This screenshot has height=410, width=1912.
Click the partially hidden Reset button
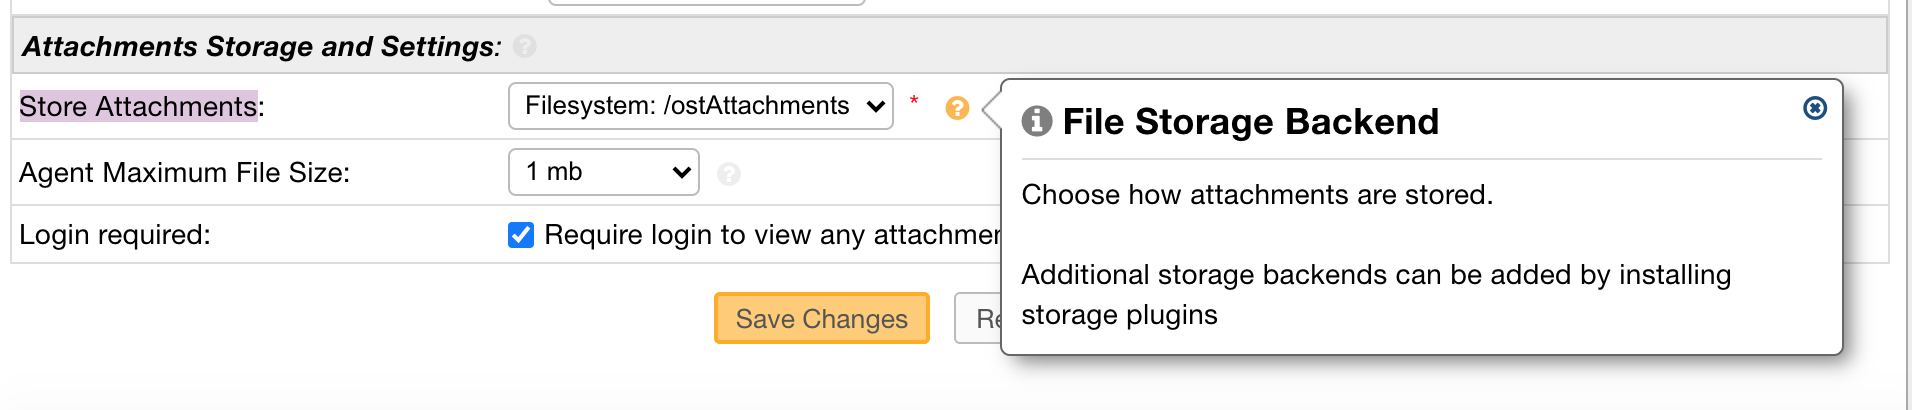[978, 318]
